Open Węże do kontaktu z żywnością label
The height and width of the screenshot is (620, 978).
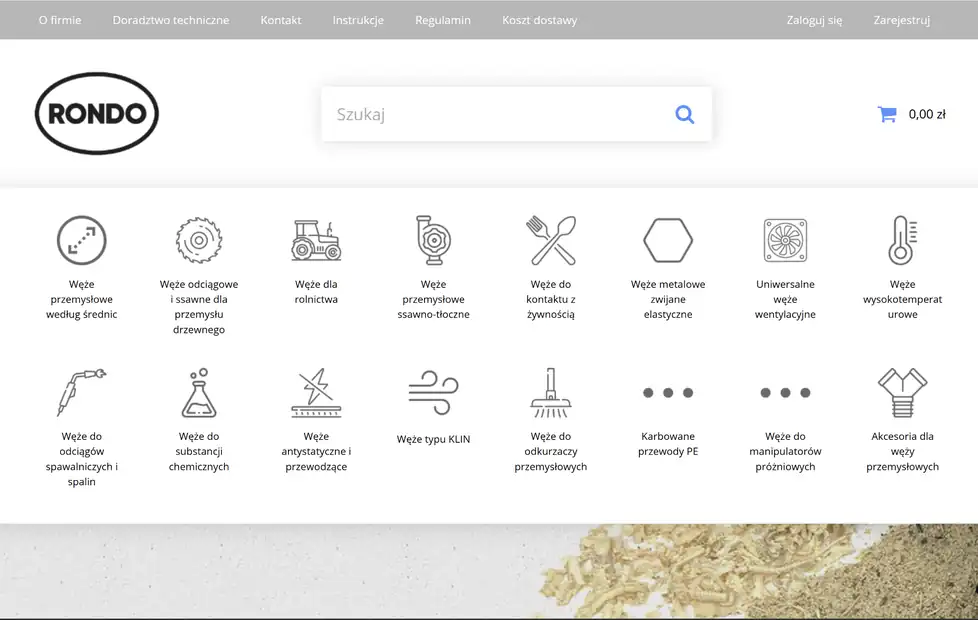pos(551,299)
